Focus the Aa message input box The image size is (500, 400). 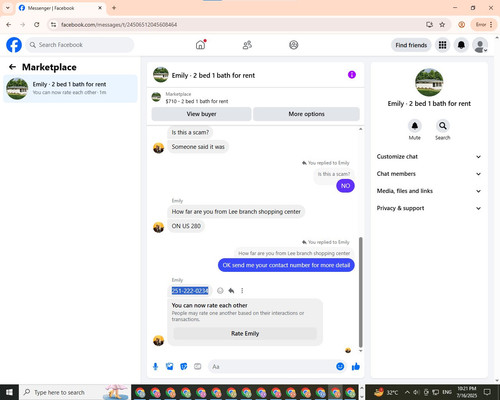coord(272,367)
